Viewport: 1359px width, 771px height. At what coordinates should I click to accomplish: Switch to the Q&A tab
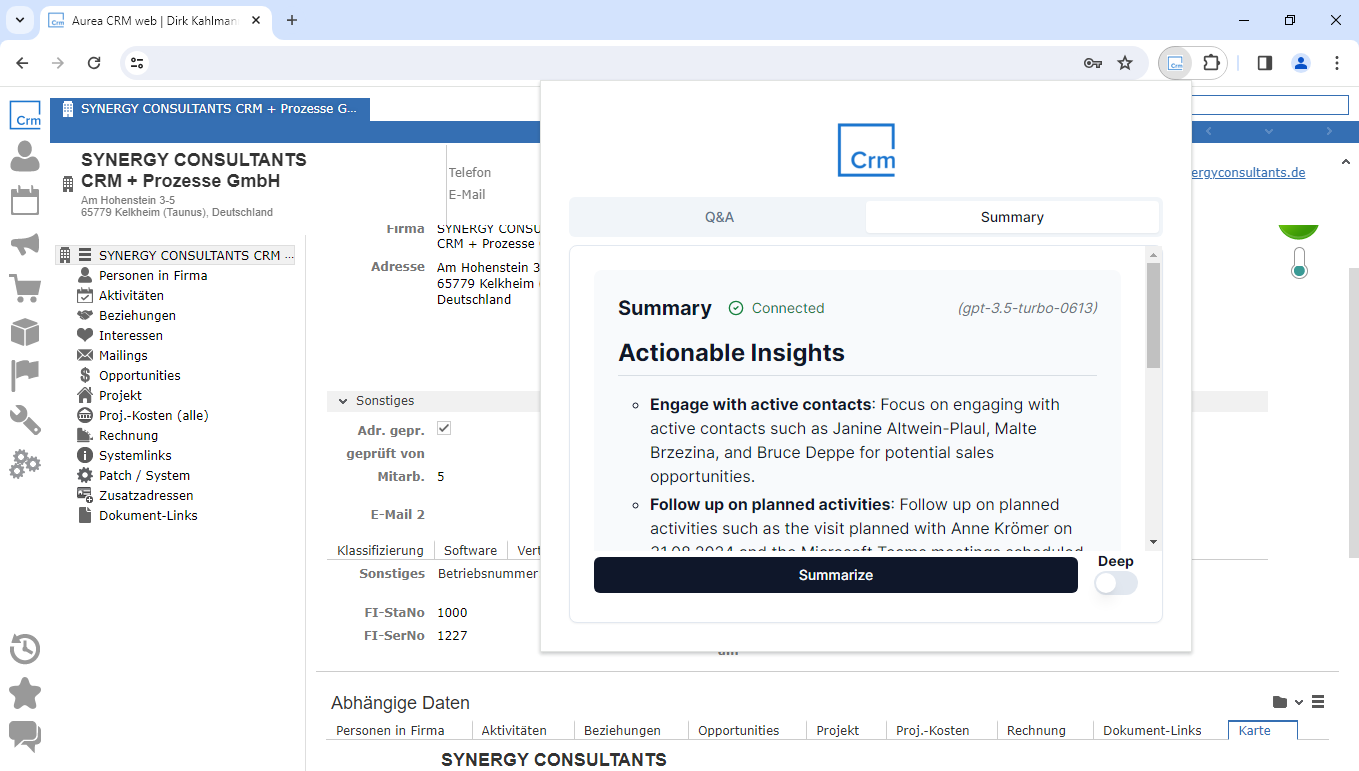click(719, 217)
